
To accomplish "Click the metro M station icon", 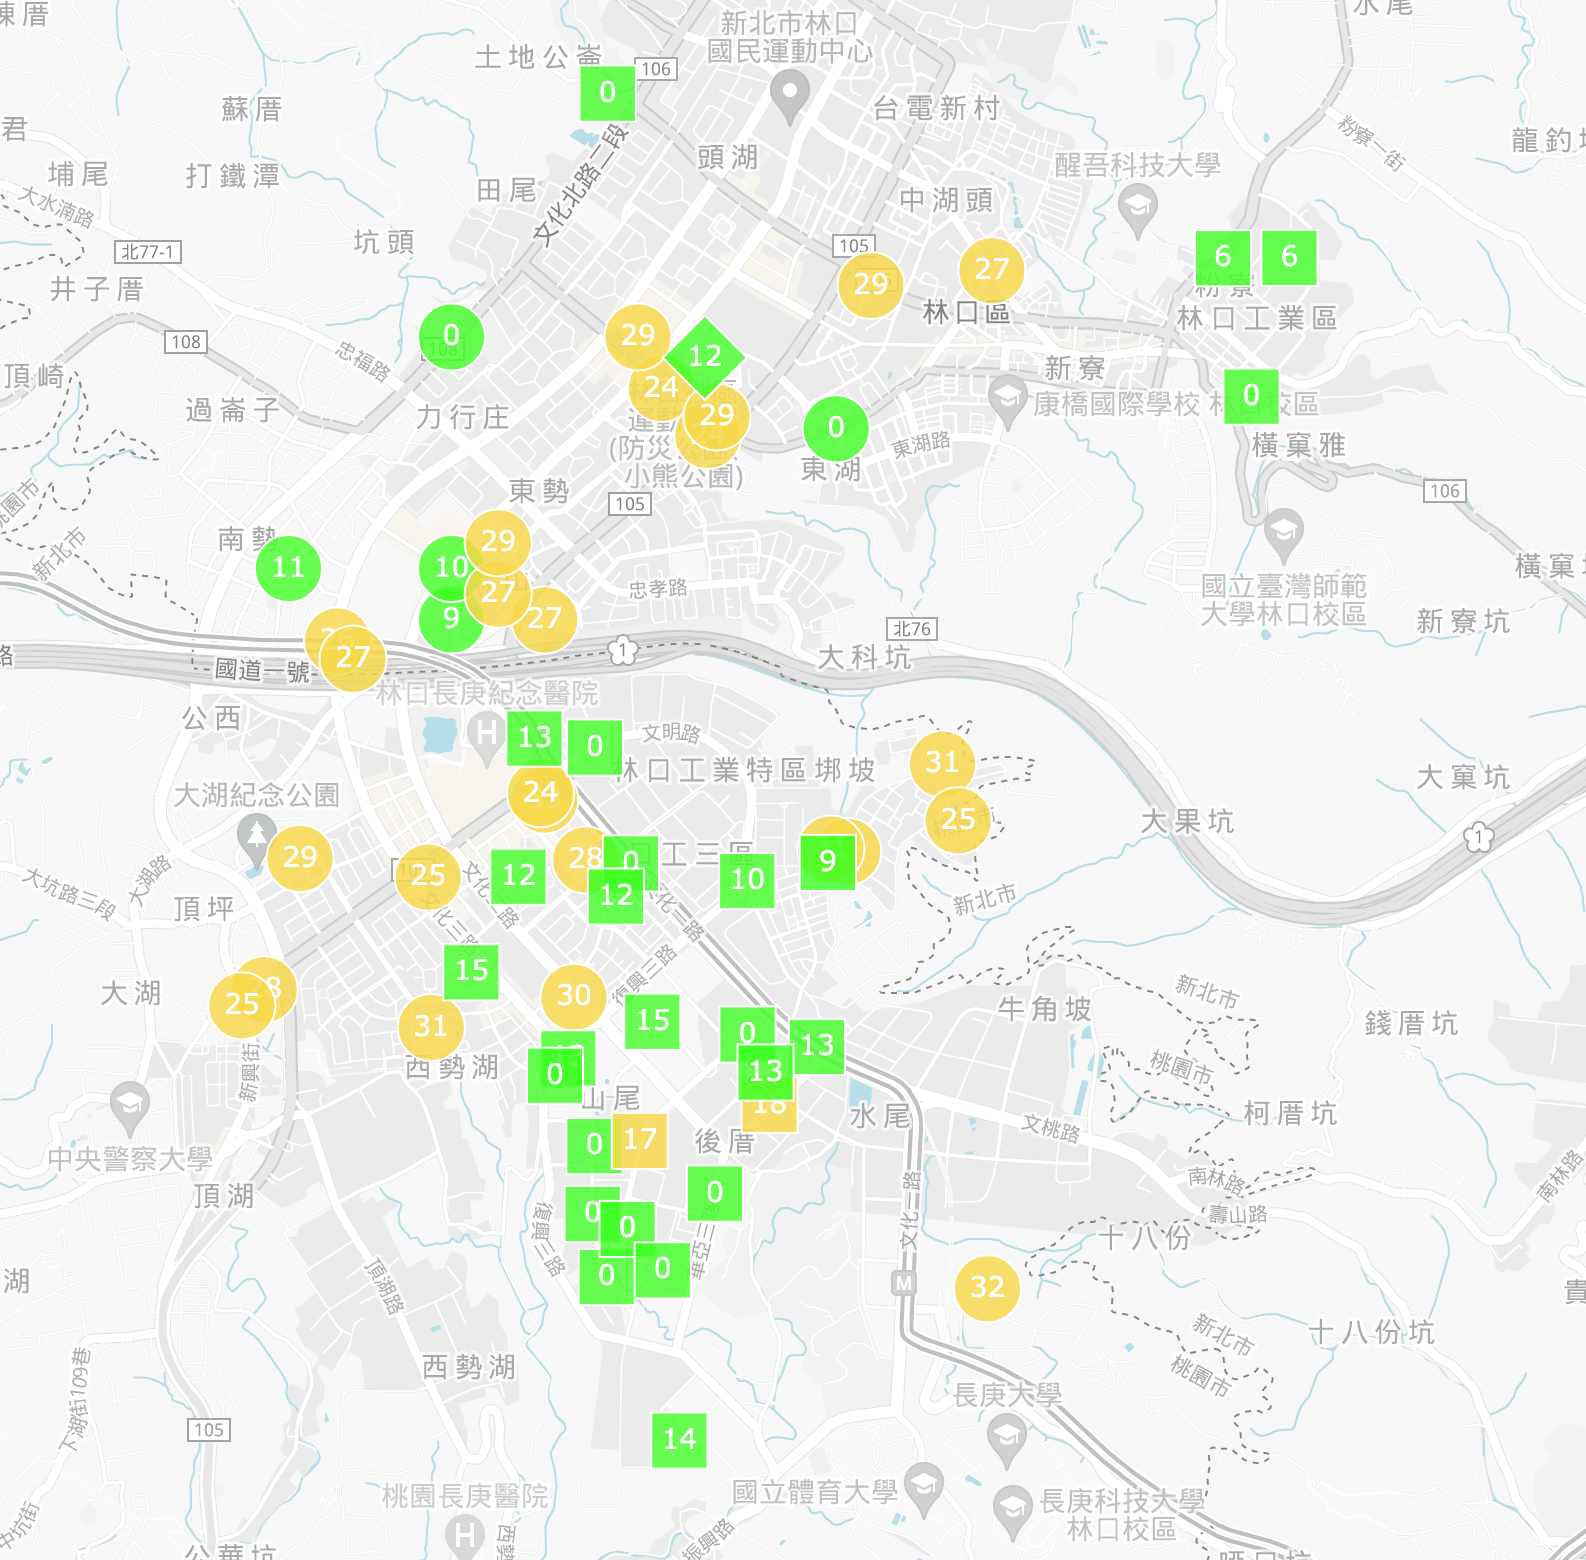I will (904, 1283).
